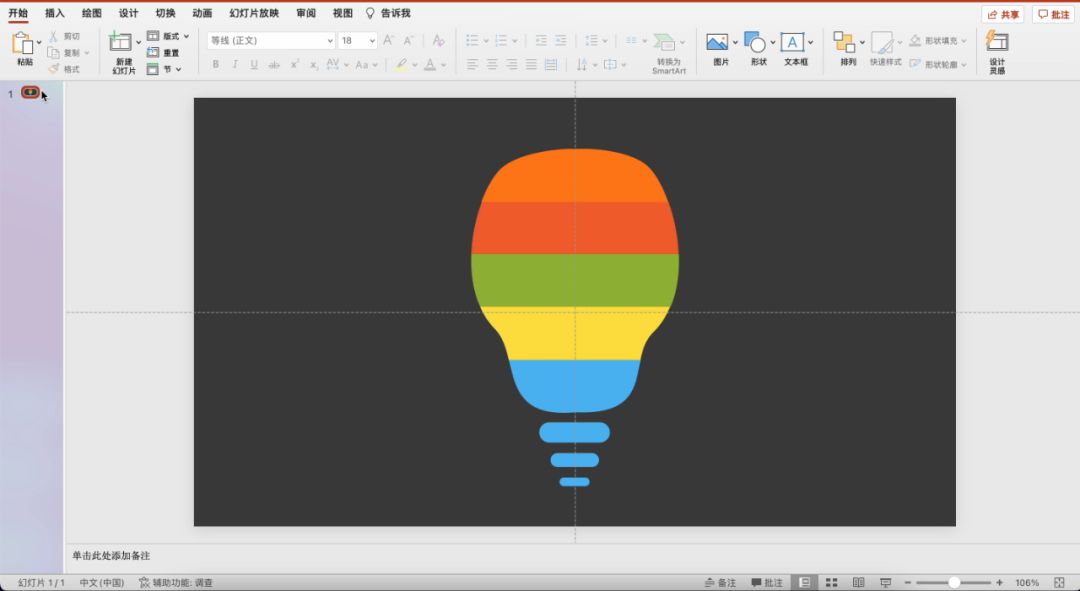Switch to Normal view in status bar

[x=804, y=583]
